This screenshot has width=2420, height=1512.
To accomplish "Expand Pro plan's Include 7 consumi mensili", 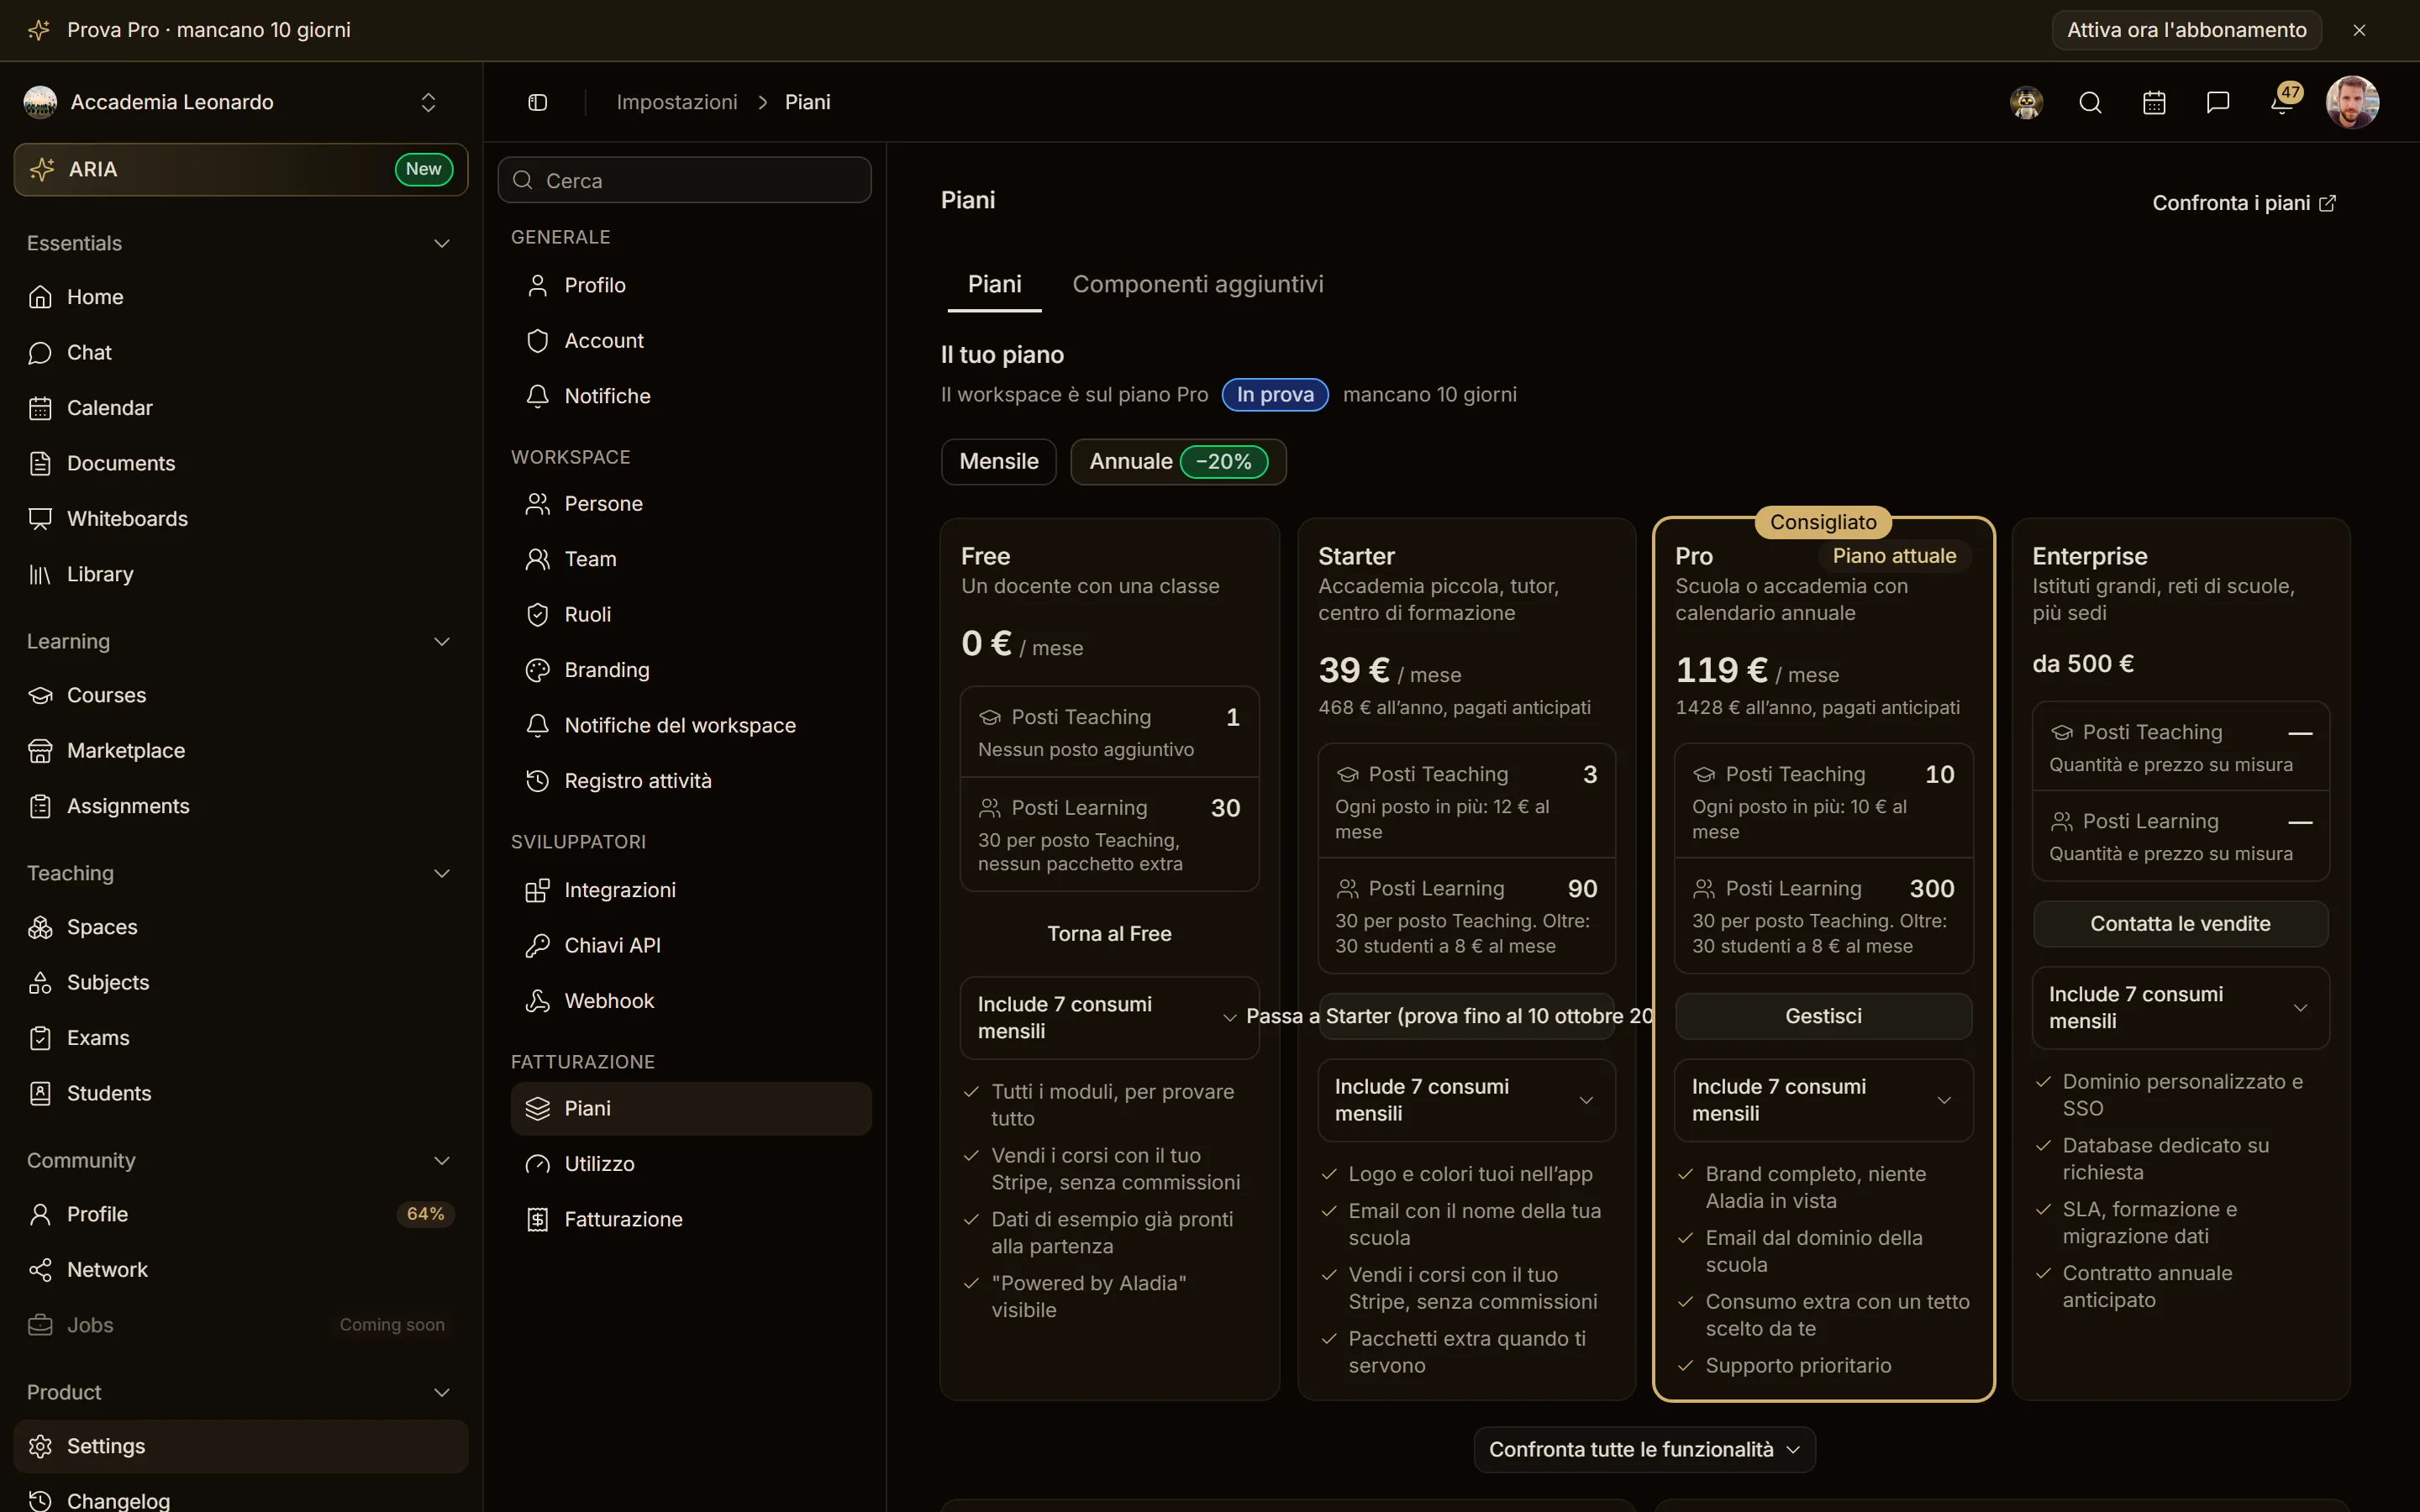I will coord(1823,1100).
